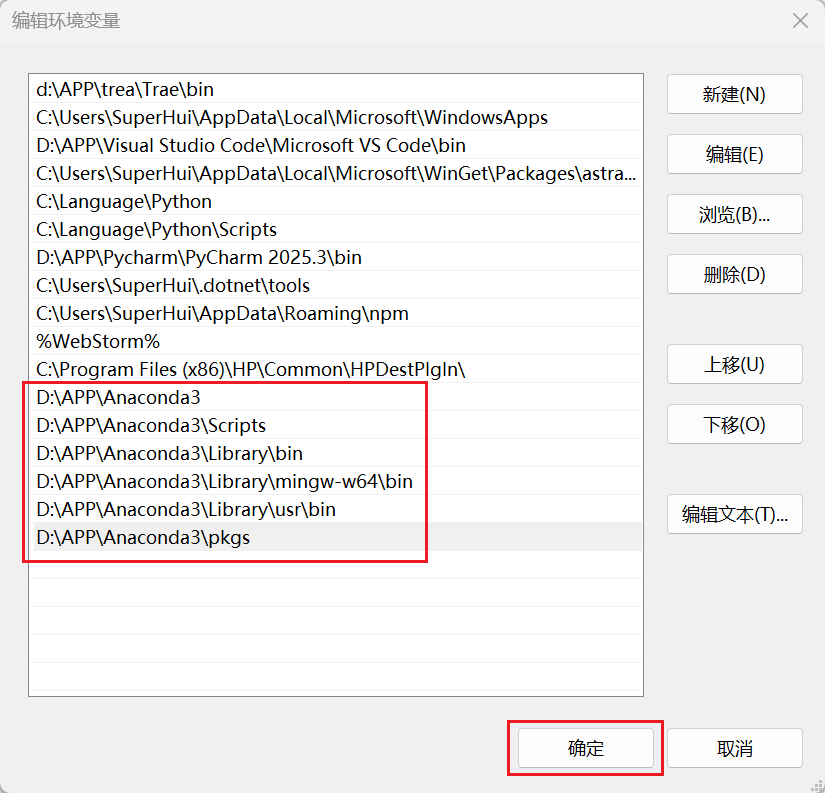The height and width of the screenshot is (793, 825).
Task: Select the C:\Language\Python entry
Action: click(336, 202)
